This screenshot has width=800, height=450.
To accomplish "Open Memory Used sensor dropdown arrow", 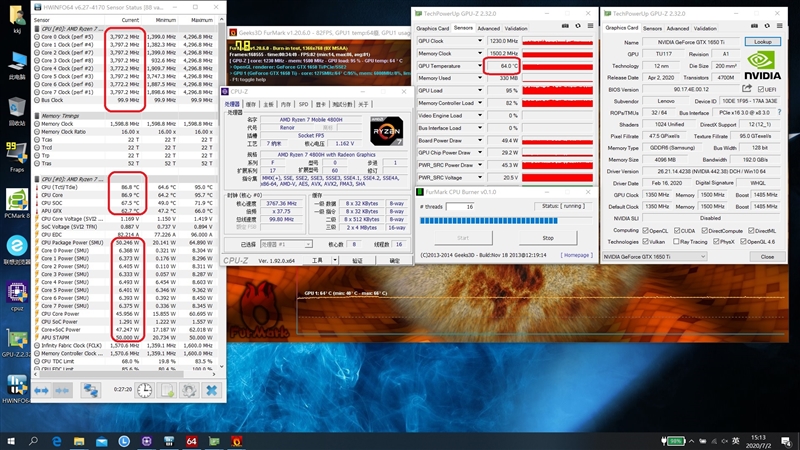I will 480,78.
